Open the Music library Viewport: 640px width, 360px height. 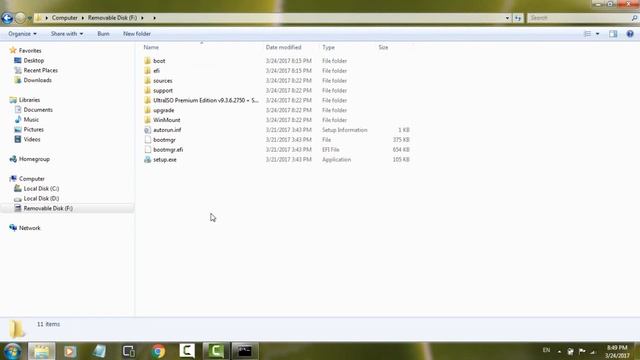(31, 120)
